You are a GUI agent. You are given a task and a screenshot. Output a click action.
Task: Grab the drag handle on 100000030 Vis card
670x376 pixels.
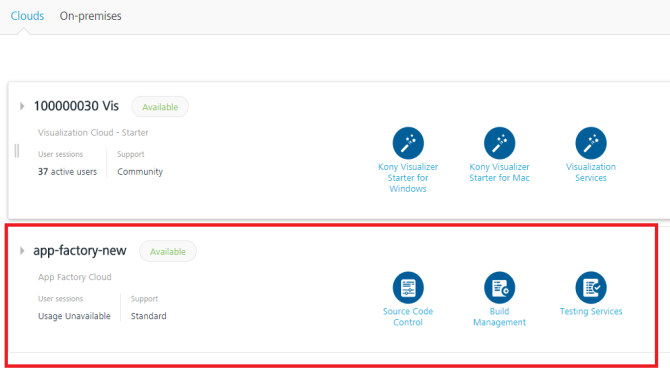17,150
